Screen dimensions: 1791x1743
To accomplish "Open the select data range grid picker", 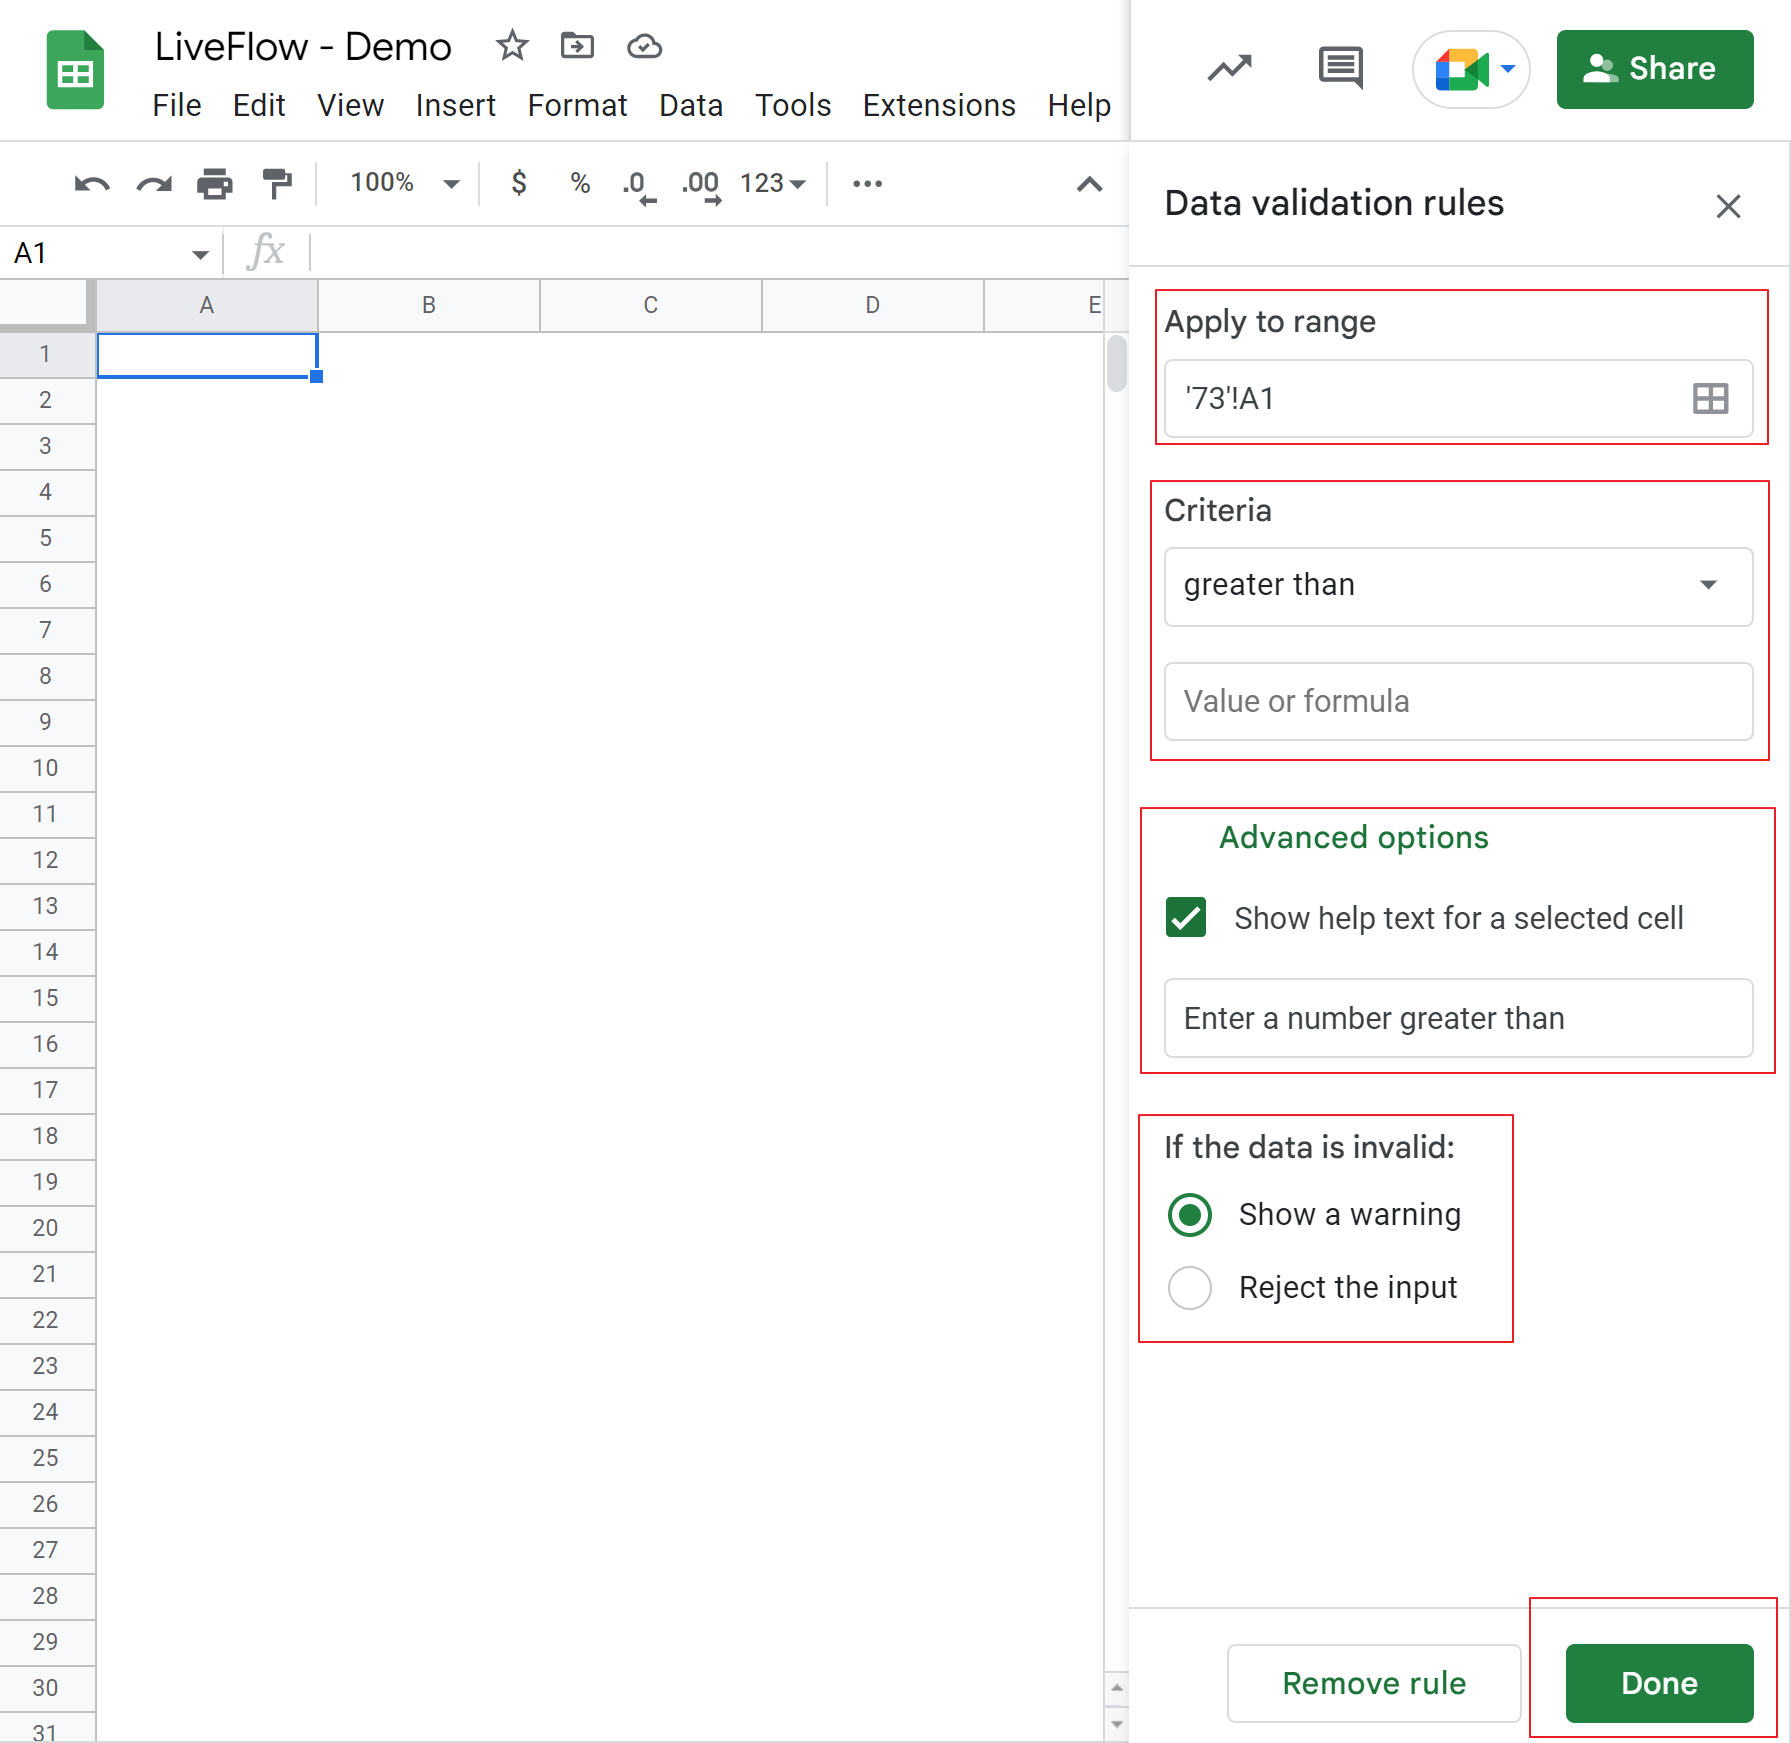I will coord(1710,399).
